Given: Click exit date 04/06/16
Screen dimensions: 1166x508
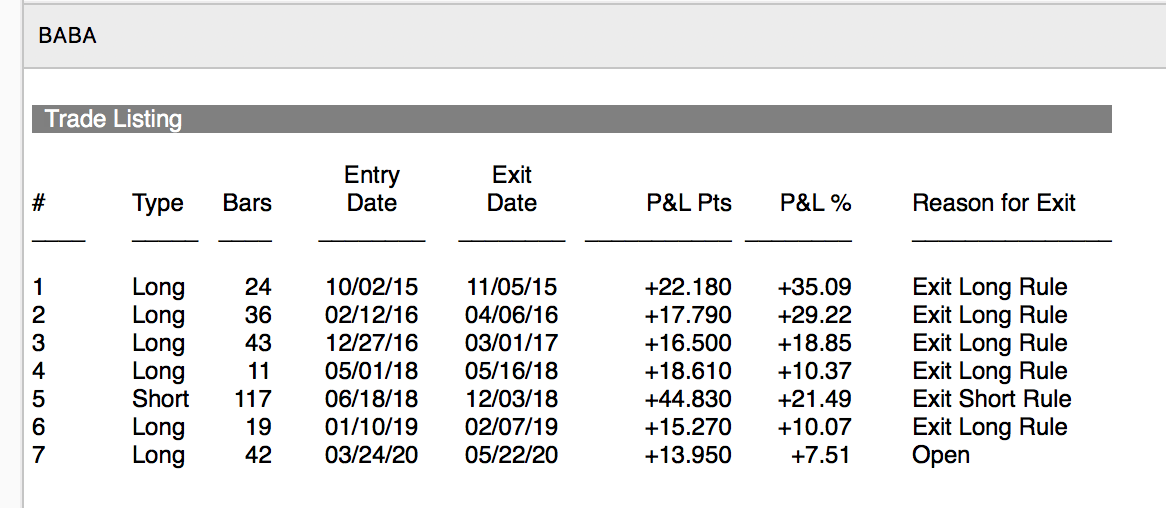Looking at the screenshot, I should (x=512, y=315).
